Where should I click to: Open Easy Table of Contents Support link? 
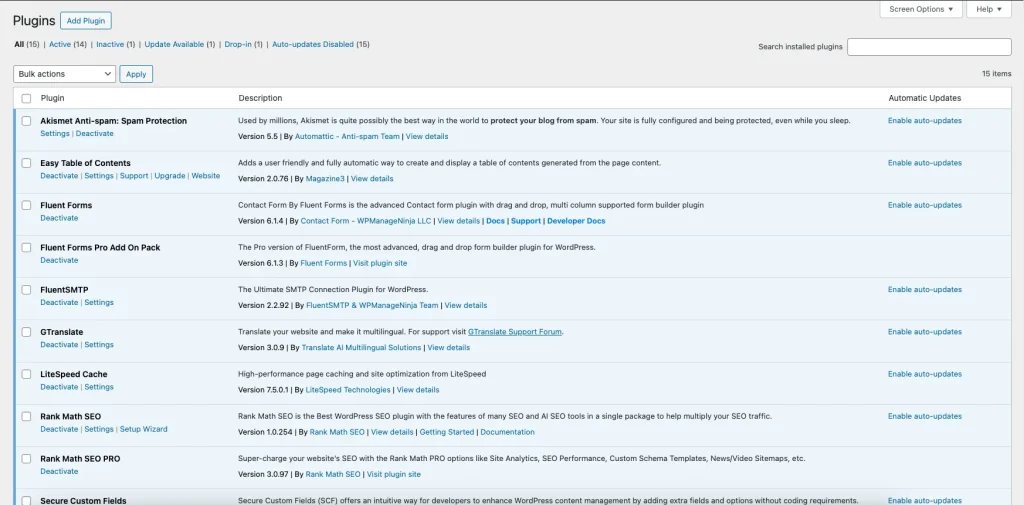(134, 176)
